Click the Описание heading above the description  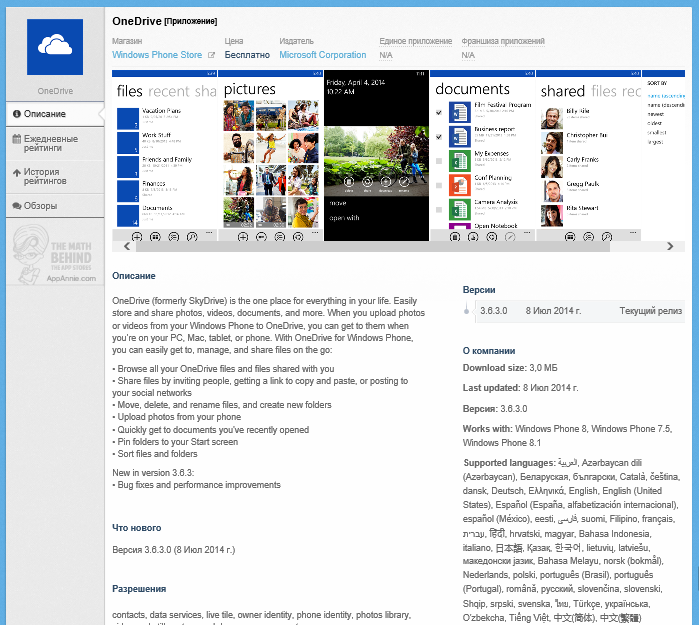(134, 276)
